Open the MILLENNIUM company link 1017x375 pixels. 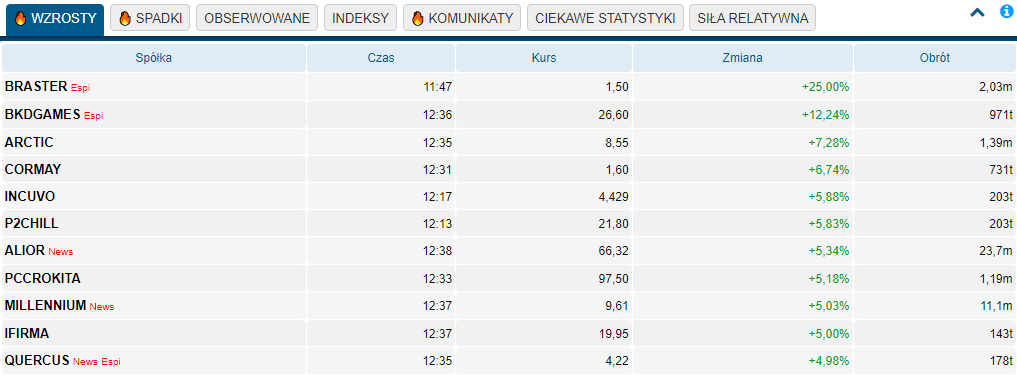point(45,306)
